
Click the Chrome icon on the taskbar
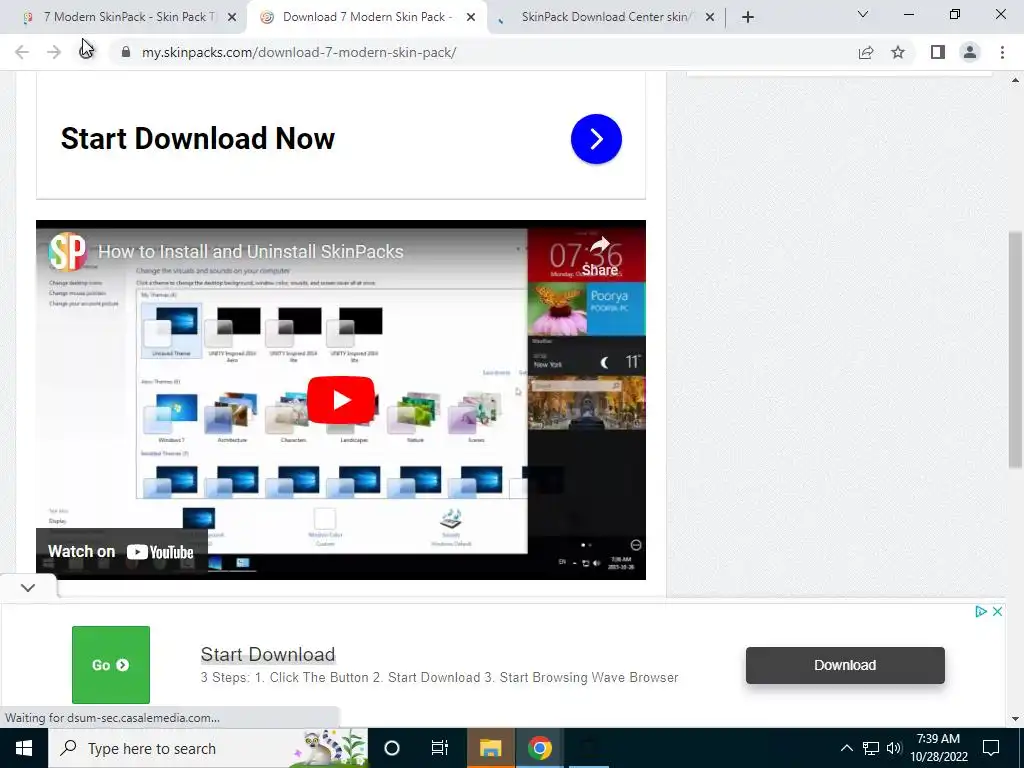(540, 748)
